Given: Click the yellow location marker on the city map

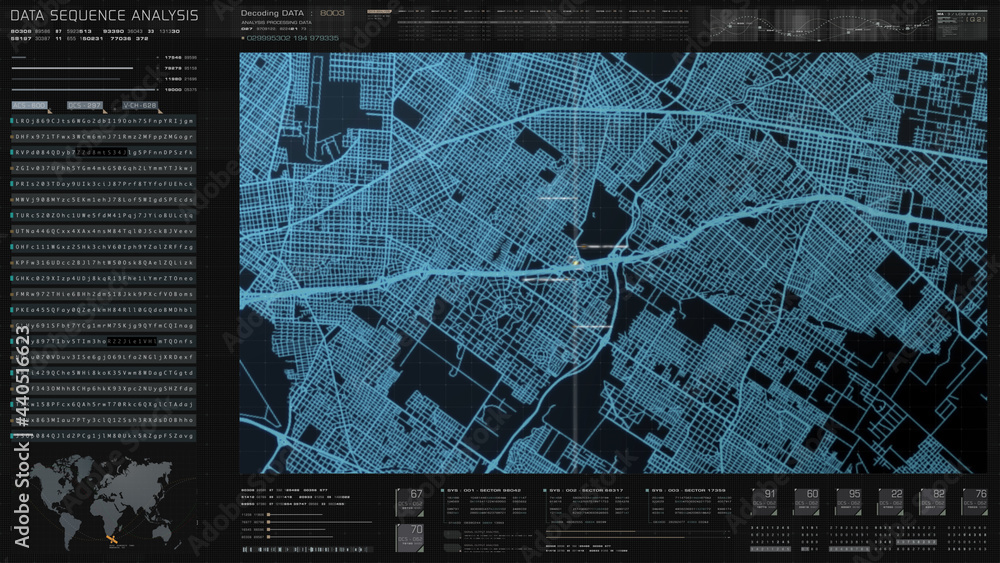Looking at the screenshot, I should tap(575, 262).
